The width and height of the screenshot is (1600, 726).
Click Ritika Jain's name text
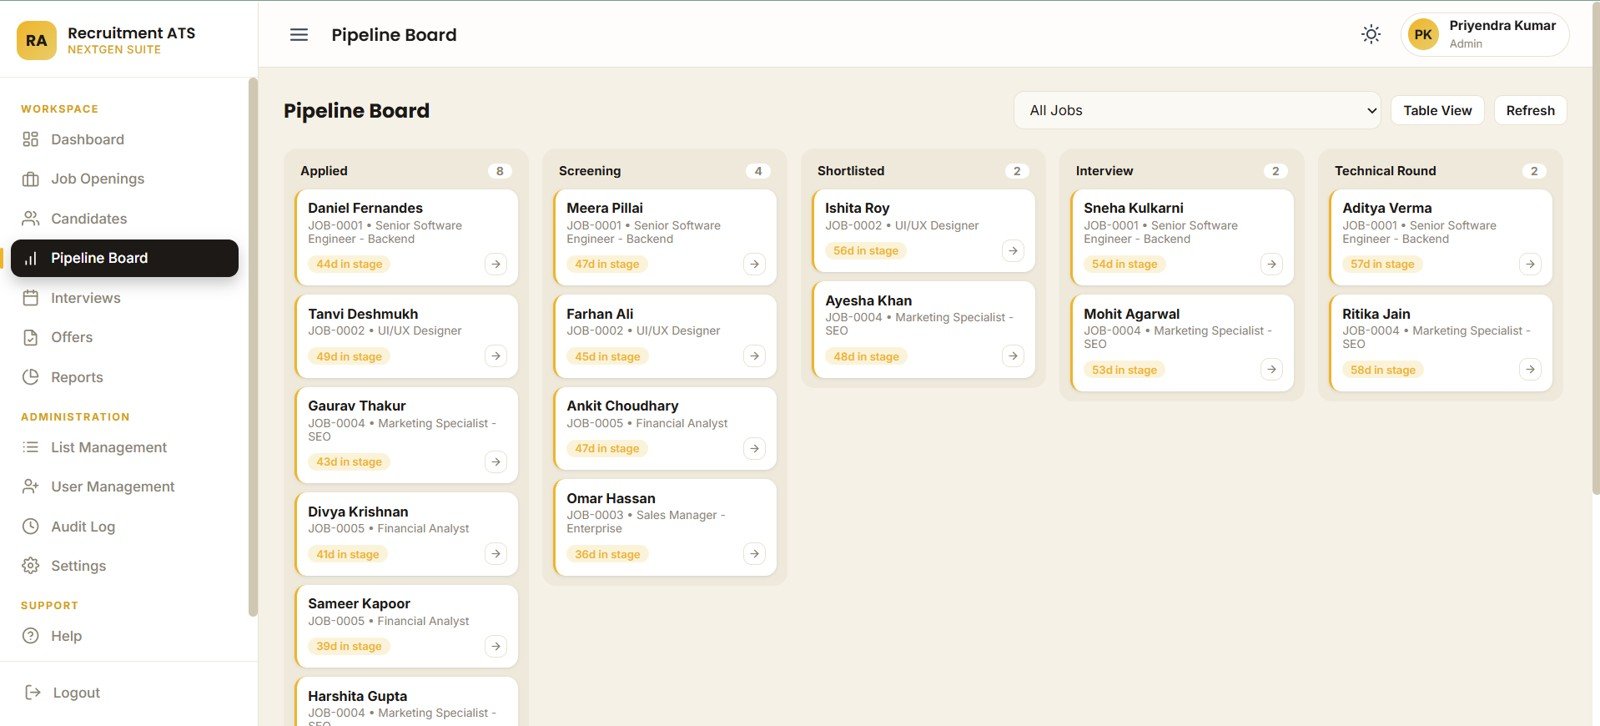coord(1376,314)
